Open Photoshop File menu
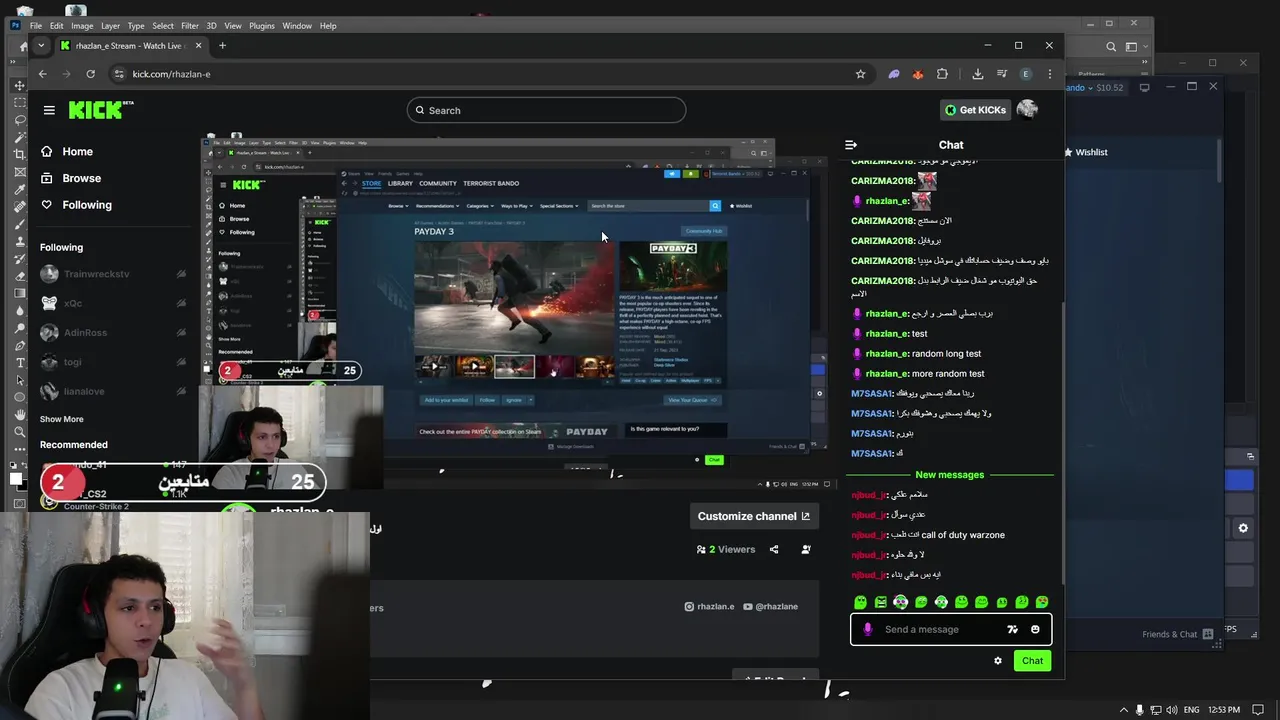This screenshot has width=1280, height=720. coord(35,26)
